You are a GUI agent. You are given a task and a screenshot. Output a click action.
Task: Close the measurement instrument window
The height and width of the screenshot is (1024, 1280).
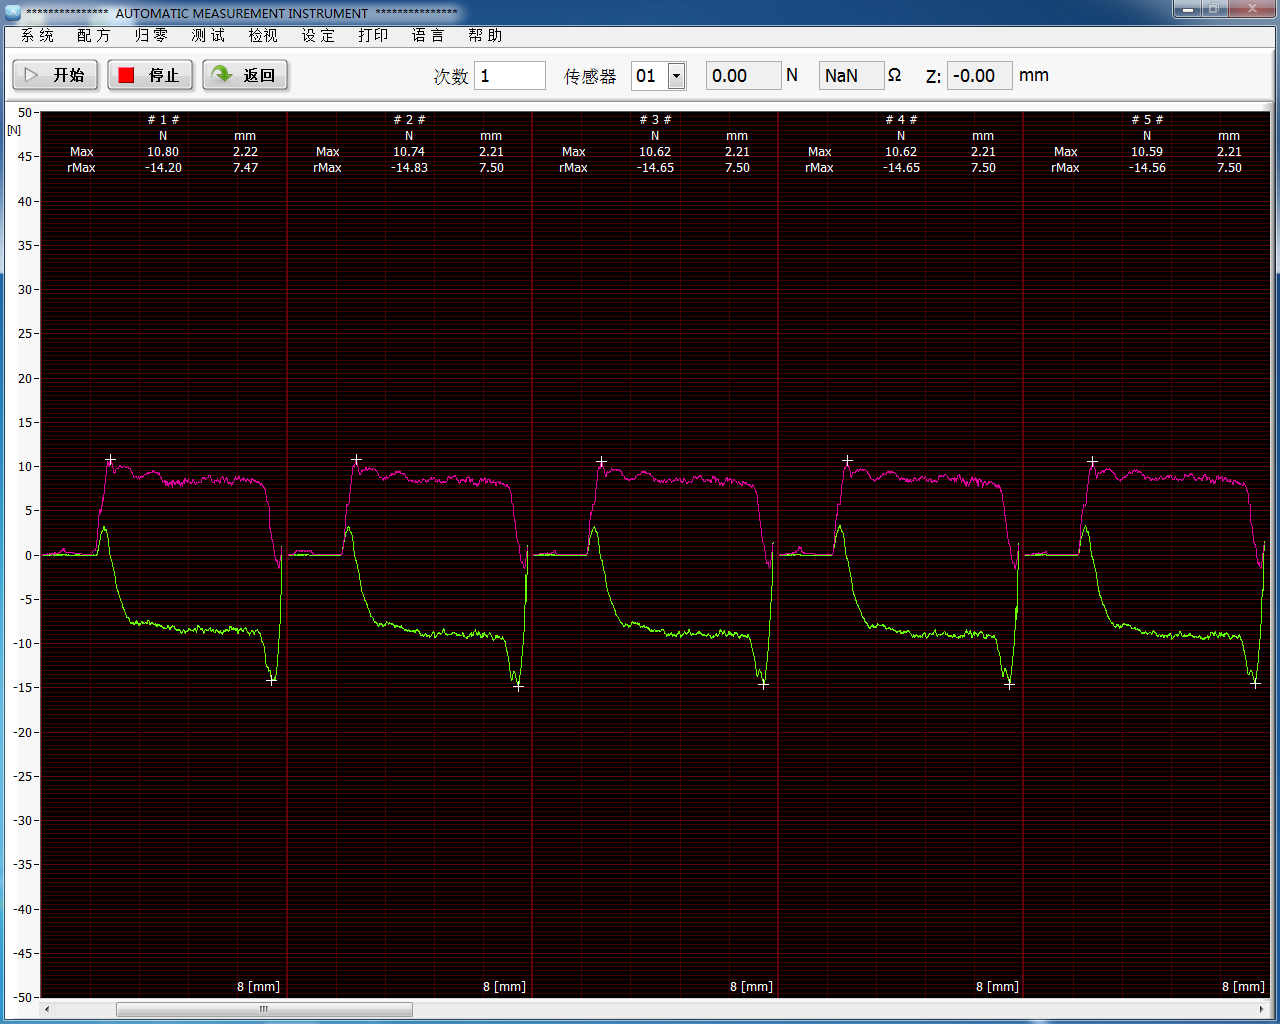click(x=1253, y=9)
